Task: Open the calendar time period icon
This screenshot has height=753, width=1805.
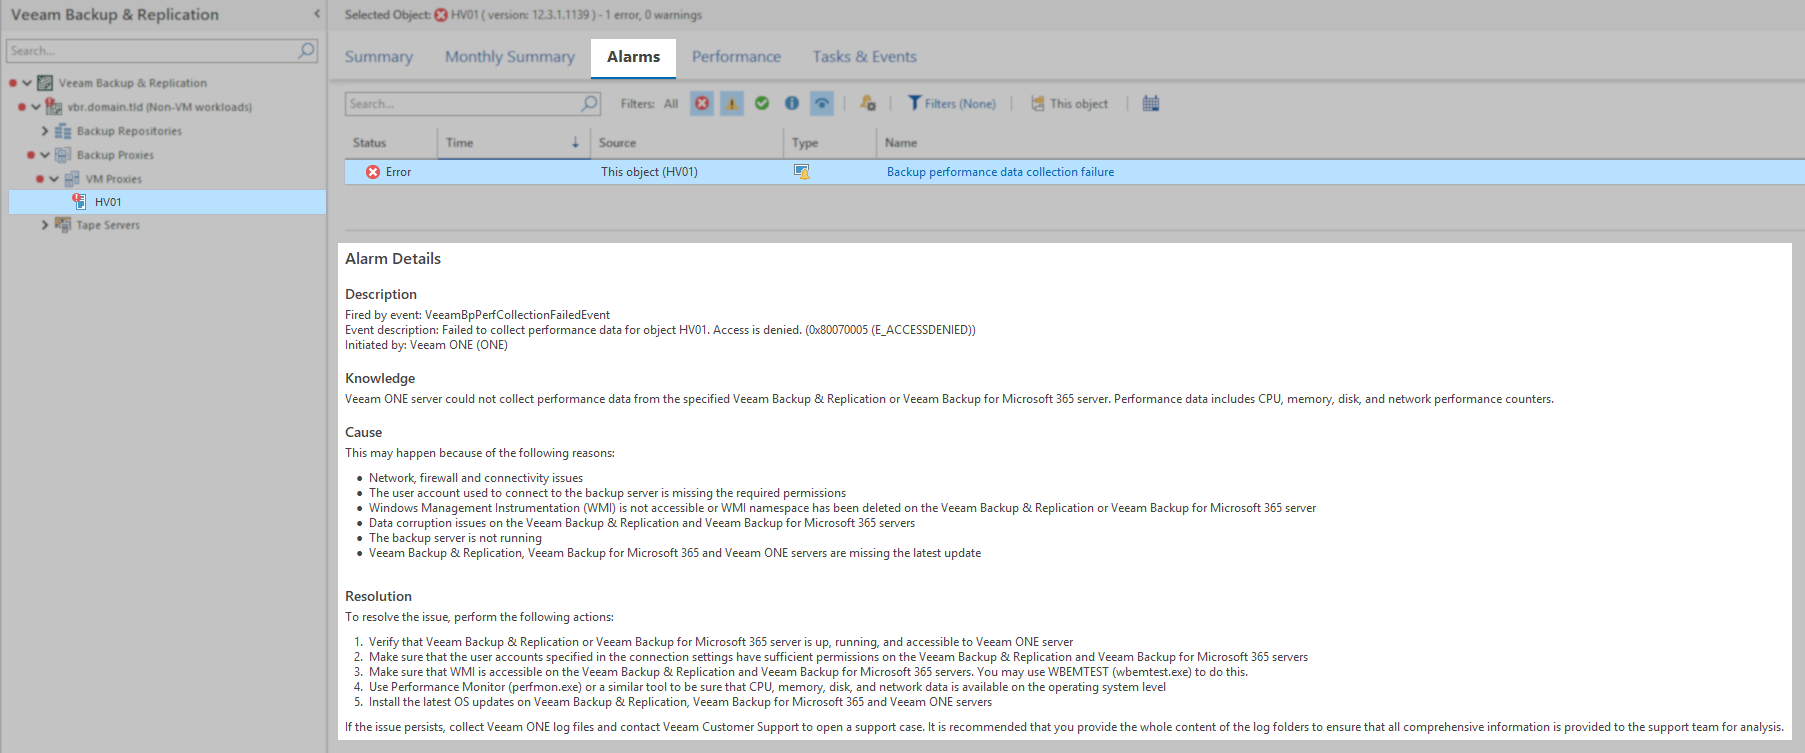Action: (x=1151, y=104)
